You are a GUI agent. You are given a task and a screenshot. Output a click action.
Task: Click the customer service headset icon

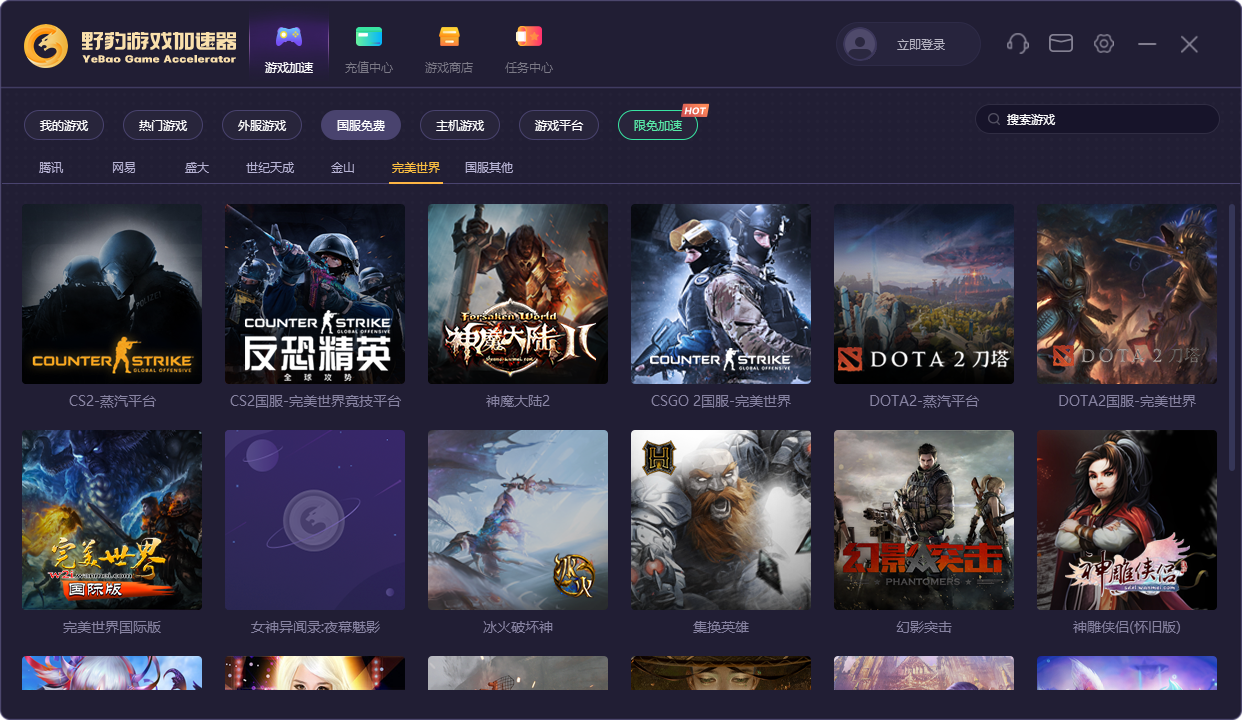pos(1018,44)
